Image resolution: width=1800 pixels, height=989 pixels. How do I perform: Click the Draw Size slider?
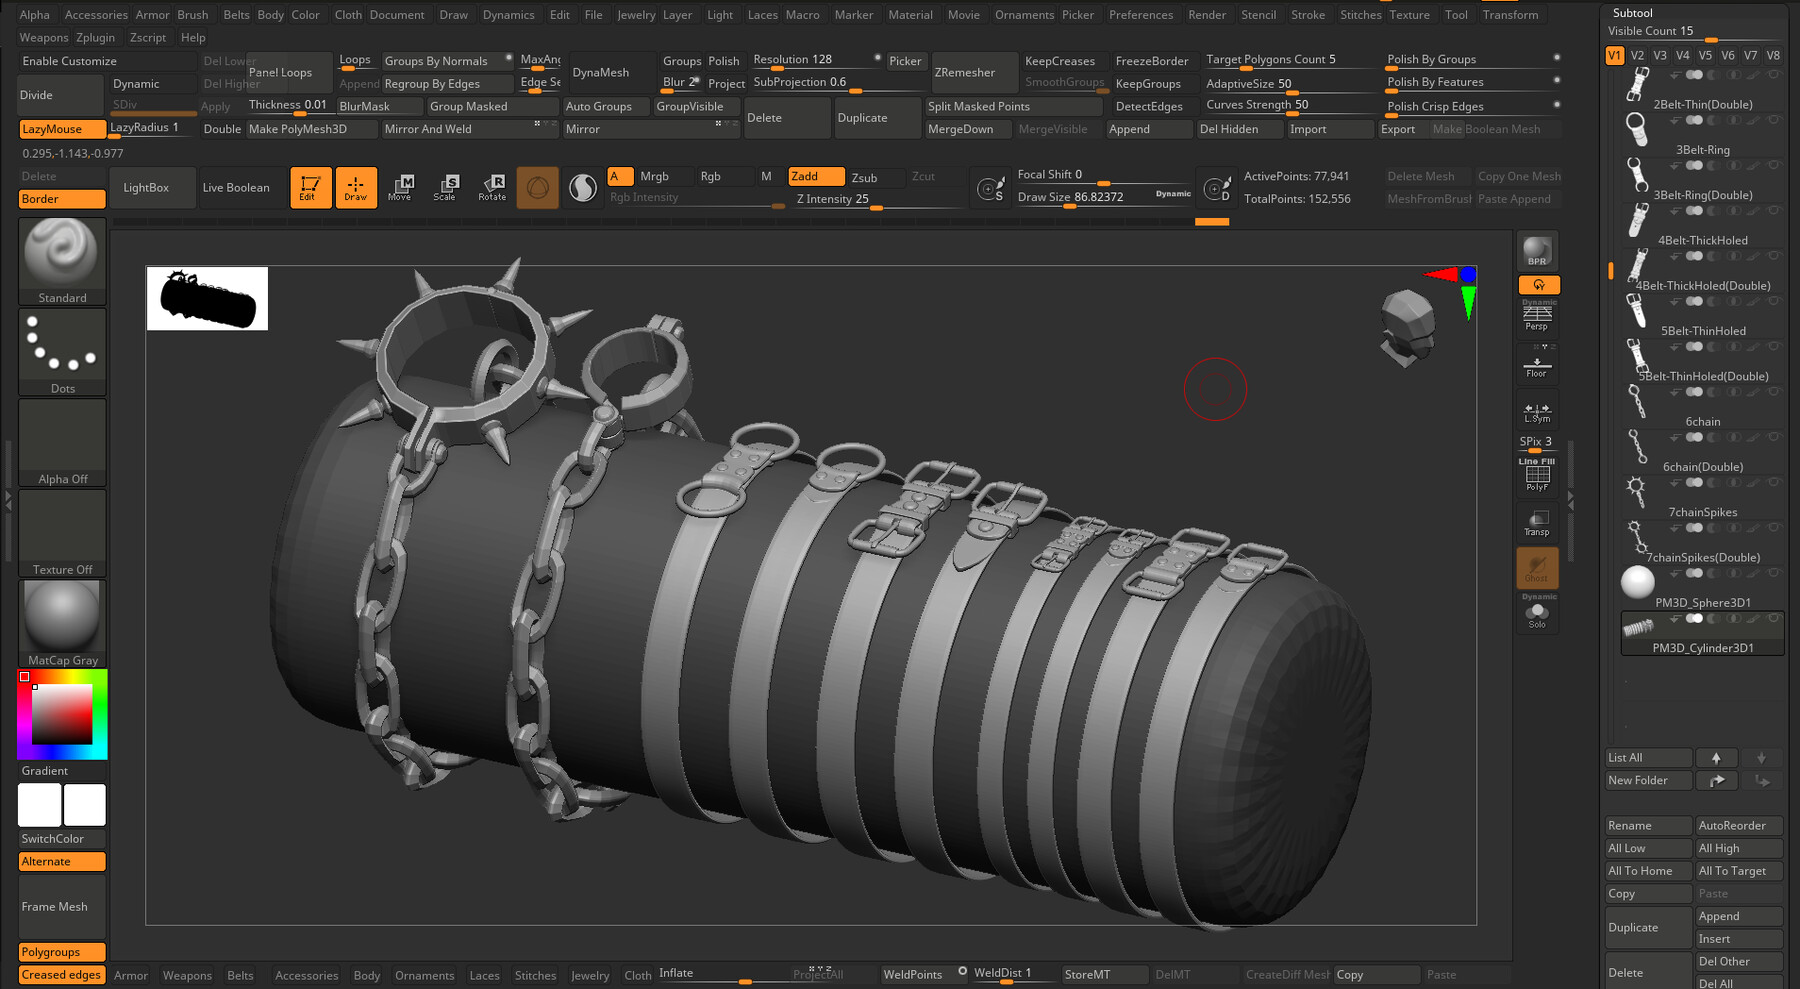(1104, 197)
